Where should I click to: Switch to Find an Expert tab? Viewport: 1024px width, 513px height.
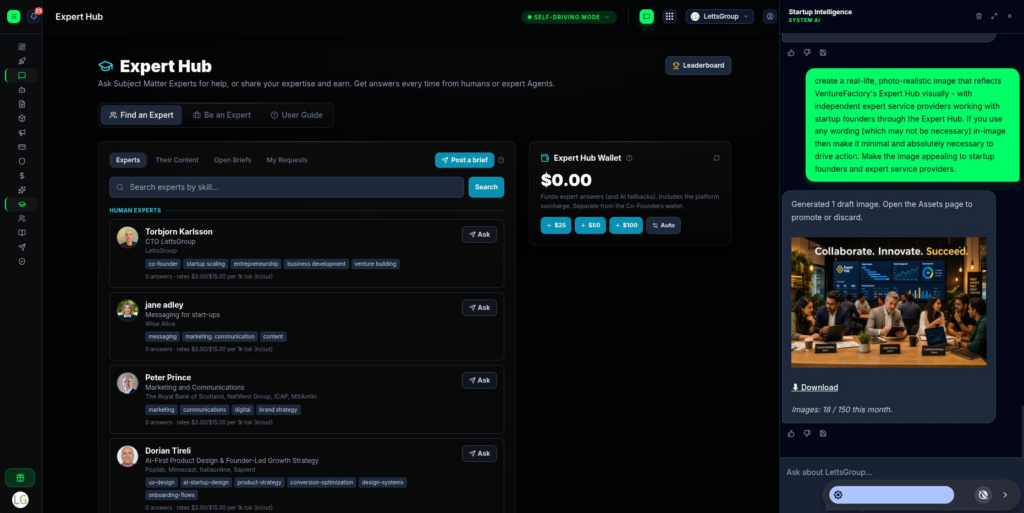coord(141,115)
